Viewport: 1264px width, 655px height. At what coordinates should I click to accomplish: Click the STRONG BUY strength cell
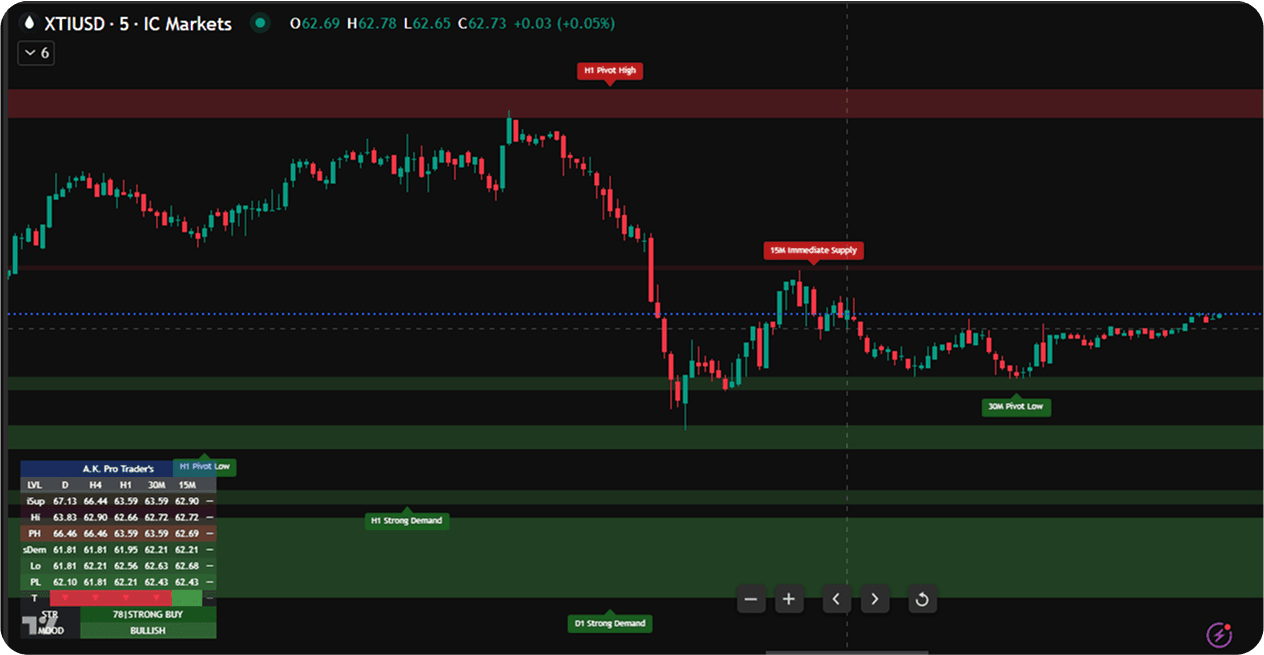pyautogui.click(x=147, y=614)
